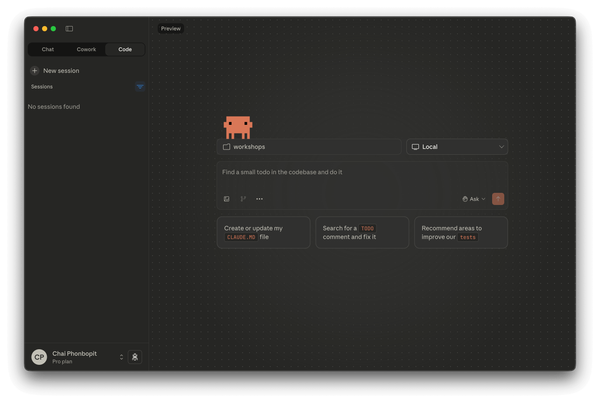Open the Ask permission mode dropdown
The image size is (600, 403).
[474, 199]
